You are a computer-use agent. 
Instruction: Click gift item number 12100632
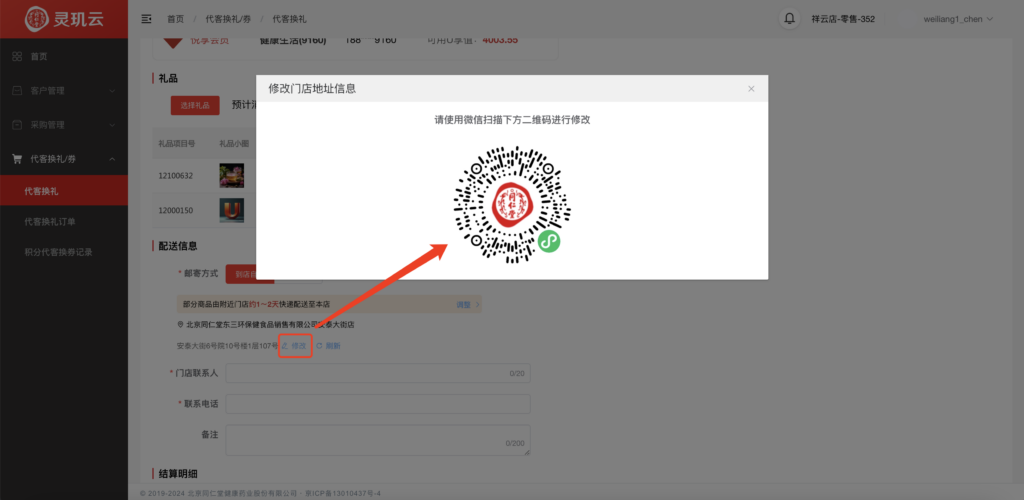[x=176, y=176]
